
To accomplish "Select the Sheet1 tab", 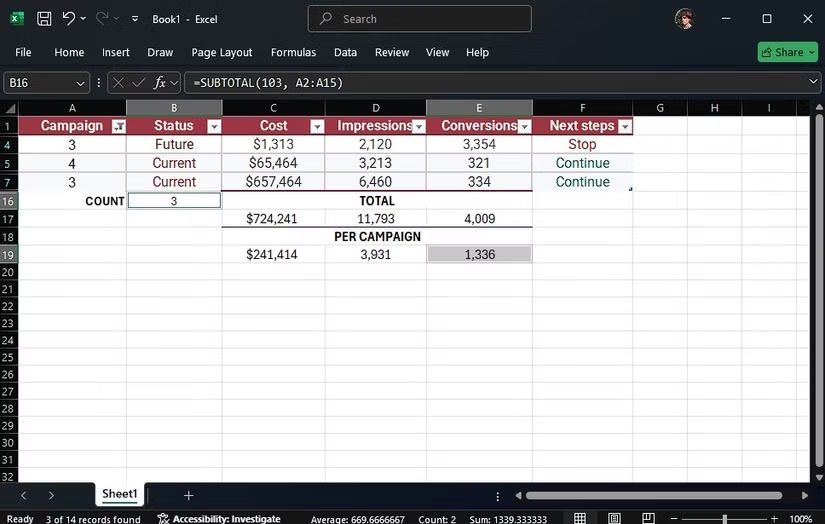I will tap(119, 493).
